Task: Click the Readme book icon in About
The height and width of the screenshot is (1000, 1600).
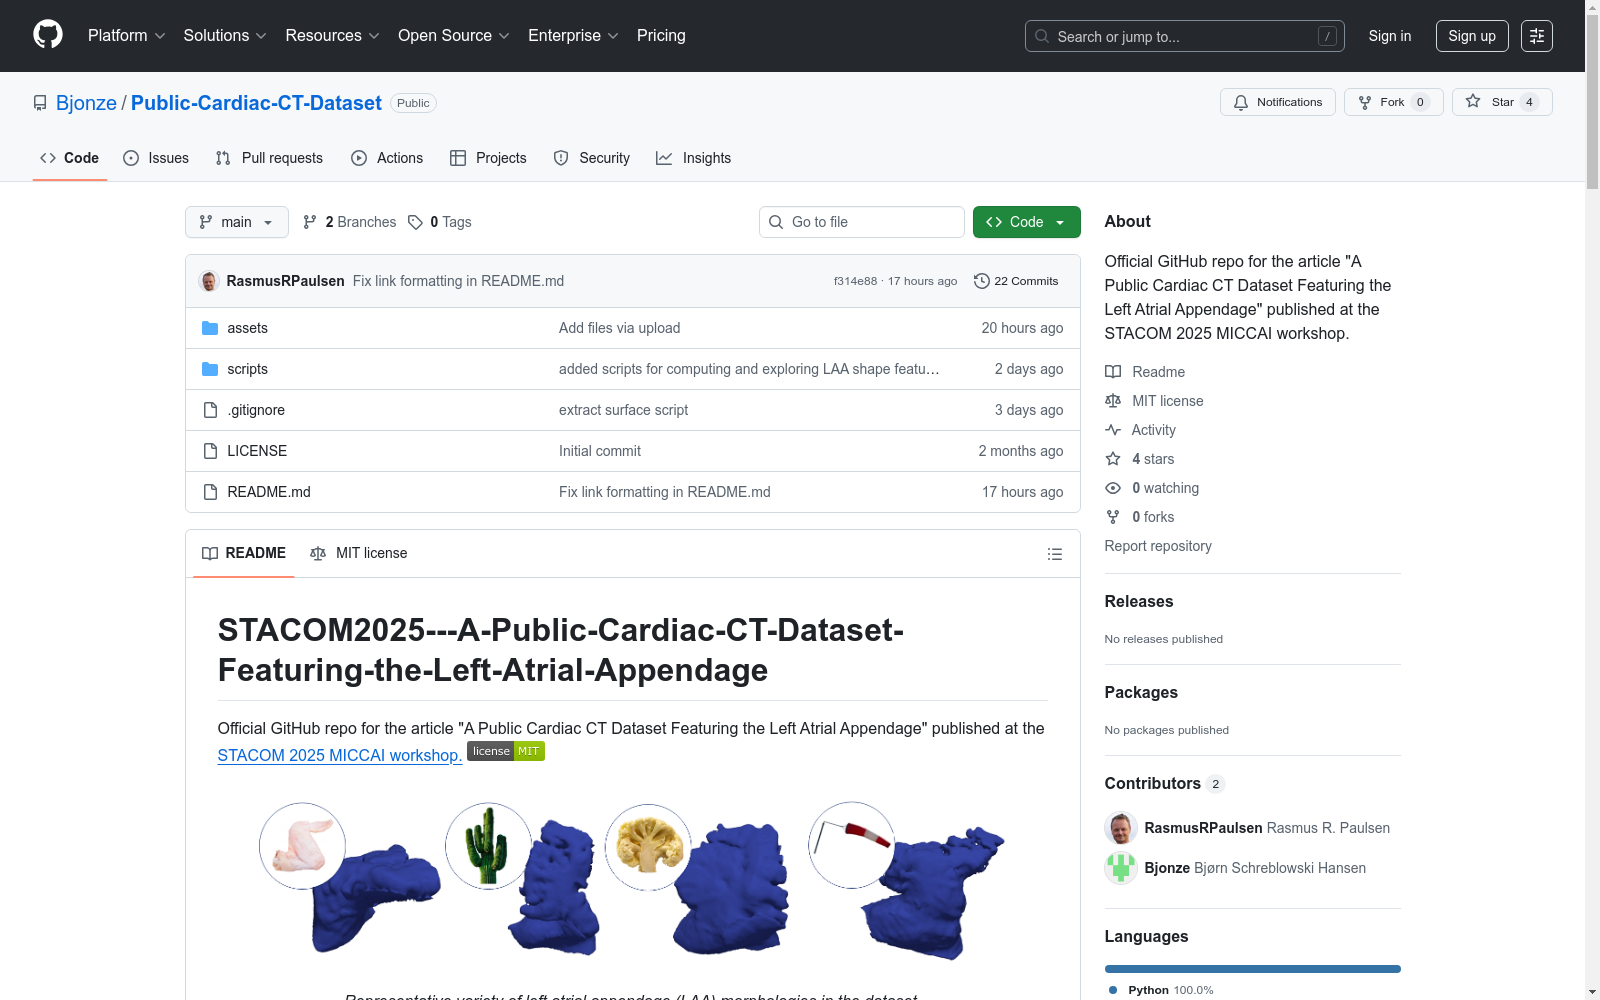Action: (x=1113, y=372)
